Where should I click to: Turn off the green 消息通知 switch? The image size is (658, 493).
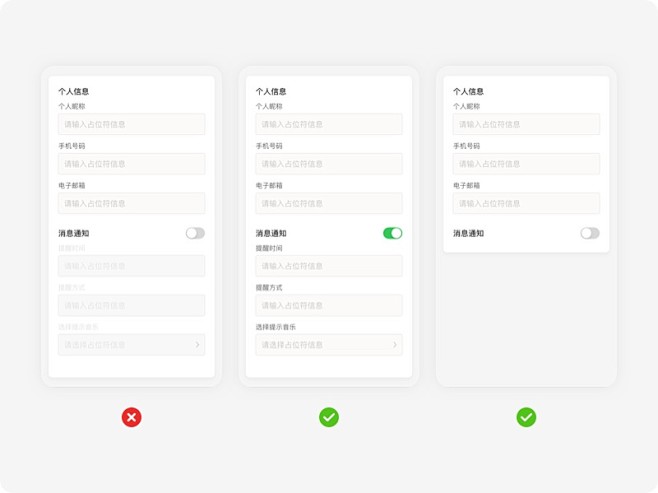click(392, 233)
